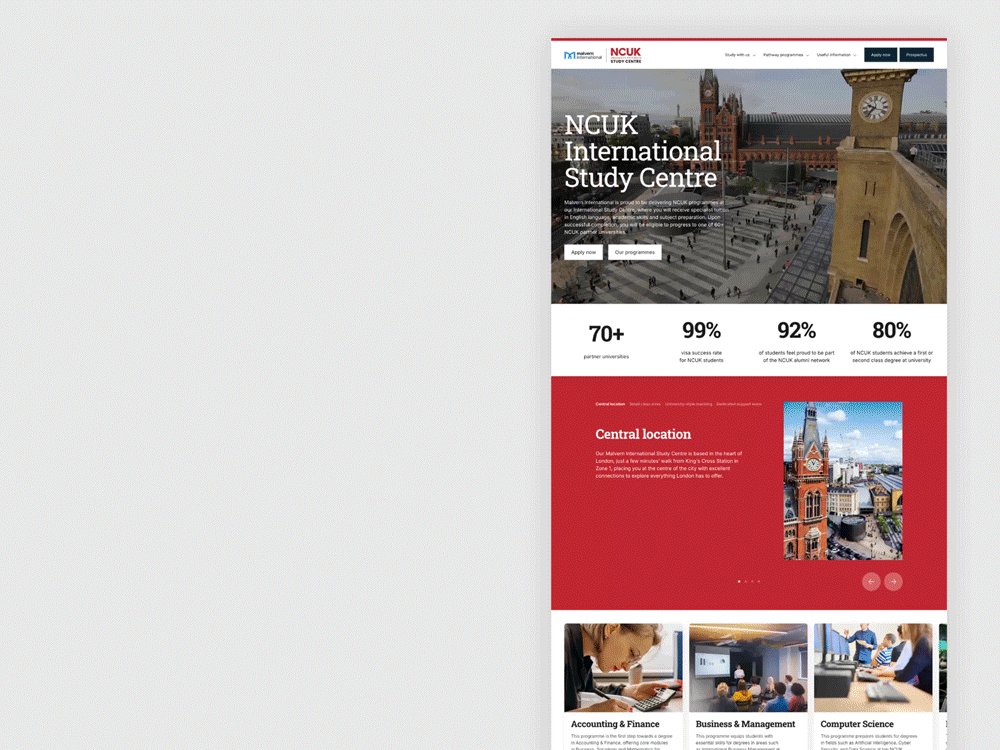
Task: Open the Computer Science card image
Action: [873, 668]
